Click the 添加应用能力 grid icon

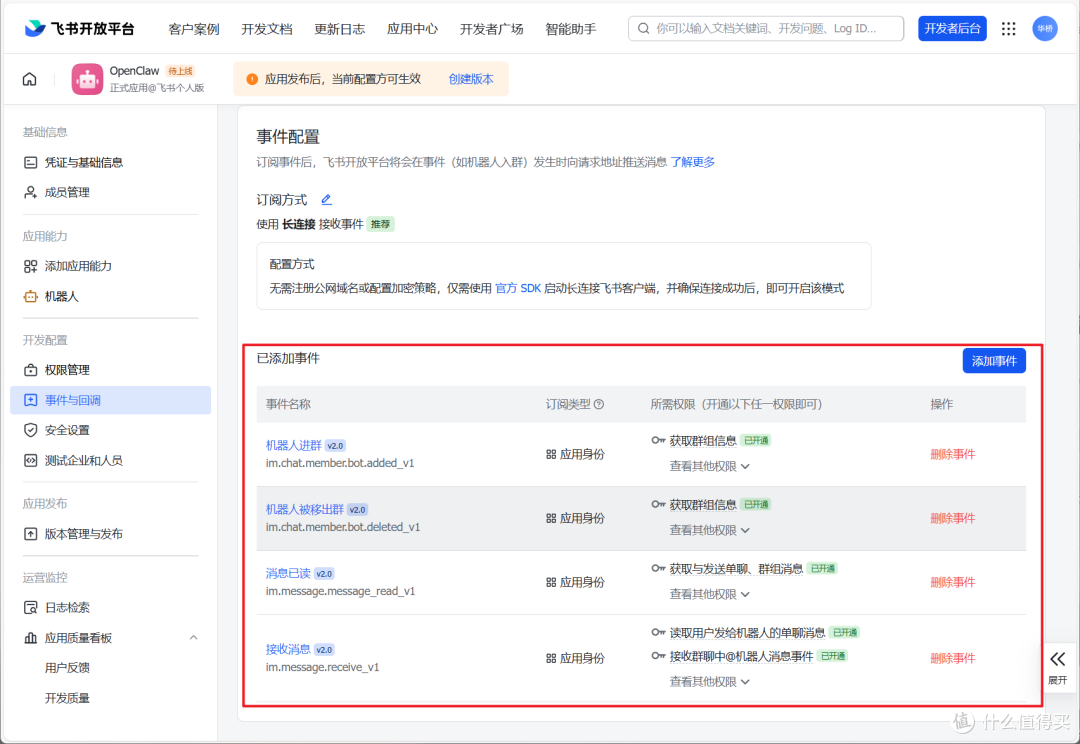coord(30,266)
